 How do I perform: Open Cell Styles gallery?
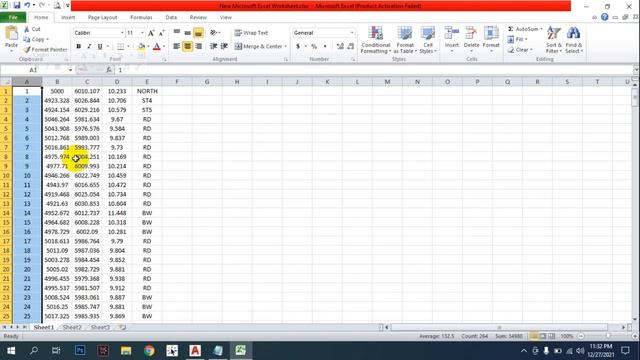[x=428, y=40]
